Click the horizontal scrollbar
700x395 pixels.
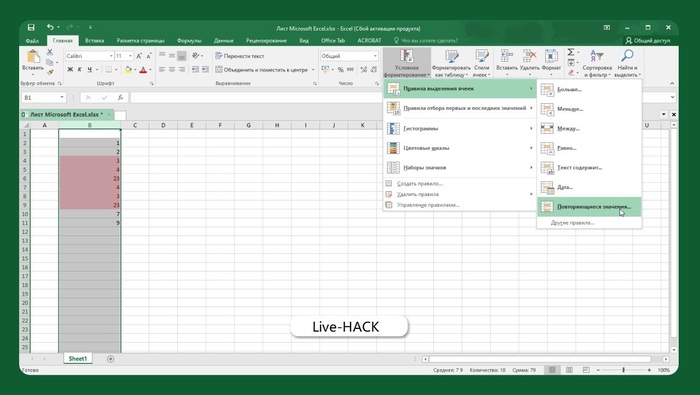click(x=540, y=359)
